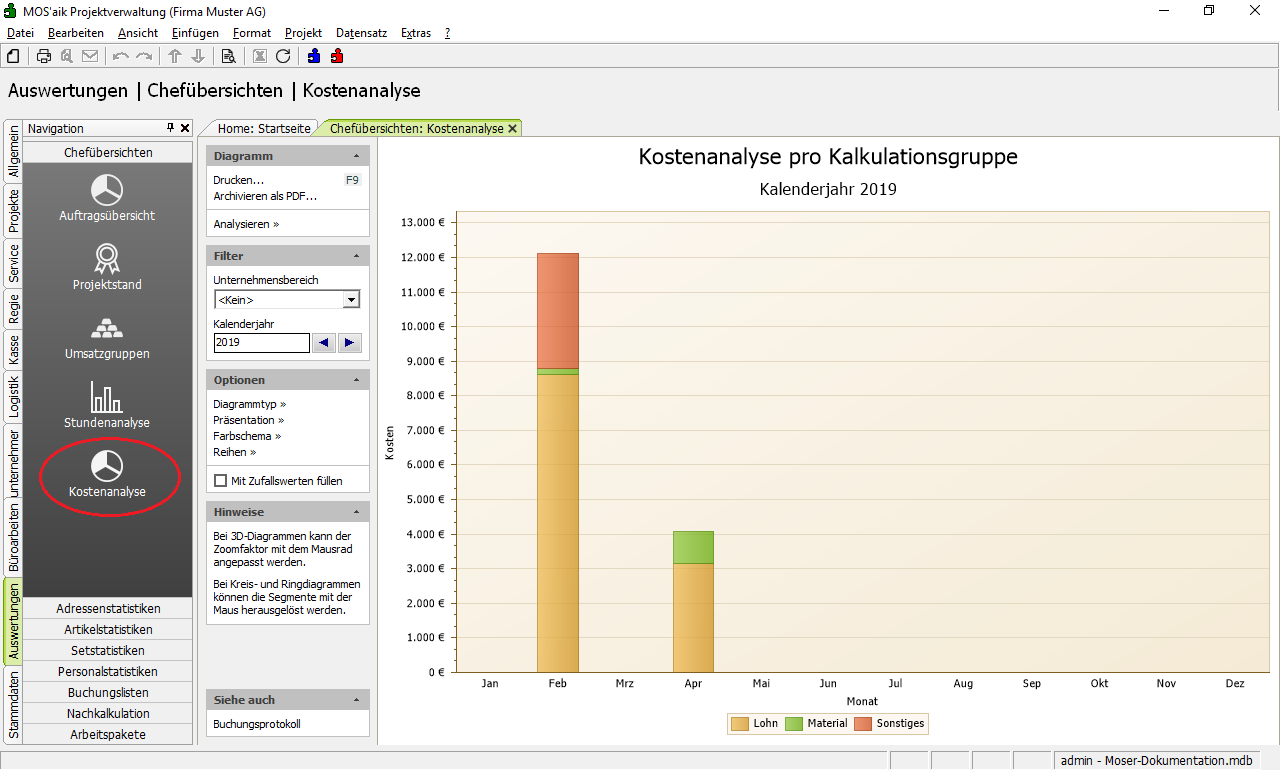This screenshot has width=1280, height=770.
Task: Open Projektstand award ribbon icon
Action: pos(107,259)
